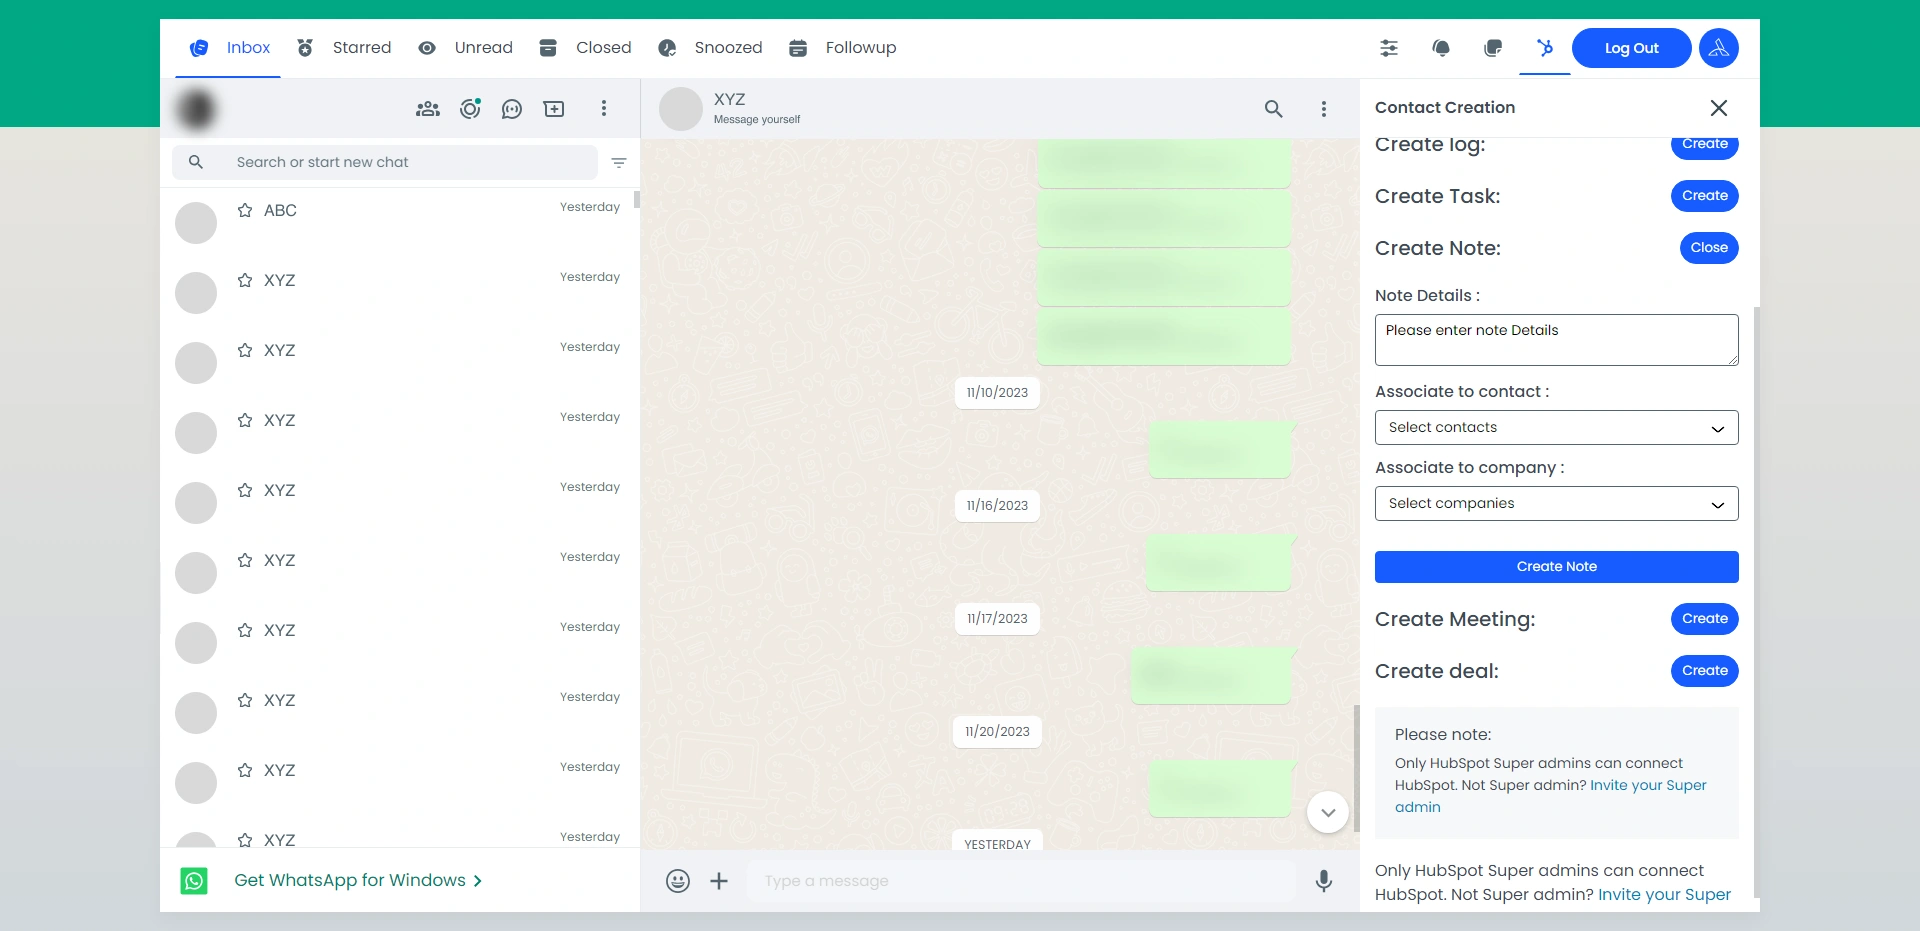Viewport: 1920px width, 931px height.
Task: View Status updates icon
Action: point(470,109)
